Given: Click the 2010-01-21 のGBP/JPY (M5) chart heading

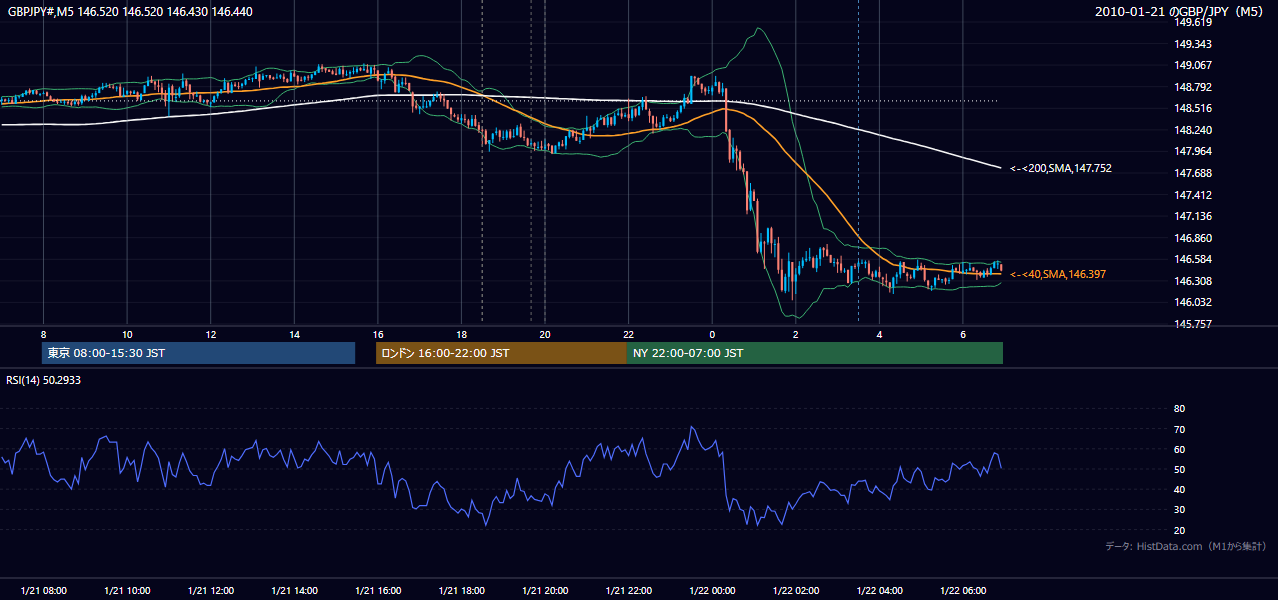Looking at the screenshot, I should pos(1181,11).
